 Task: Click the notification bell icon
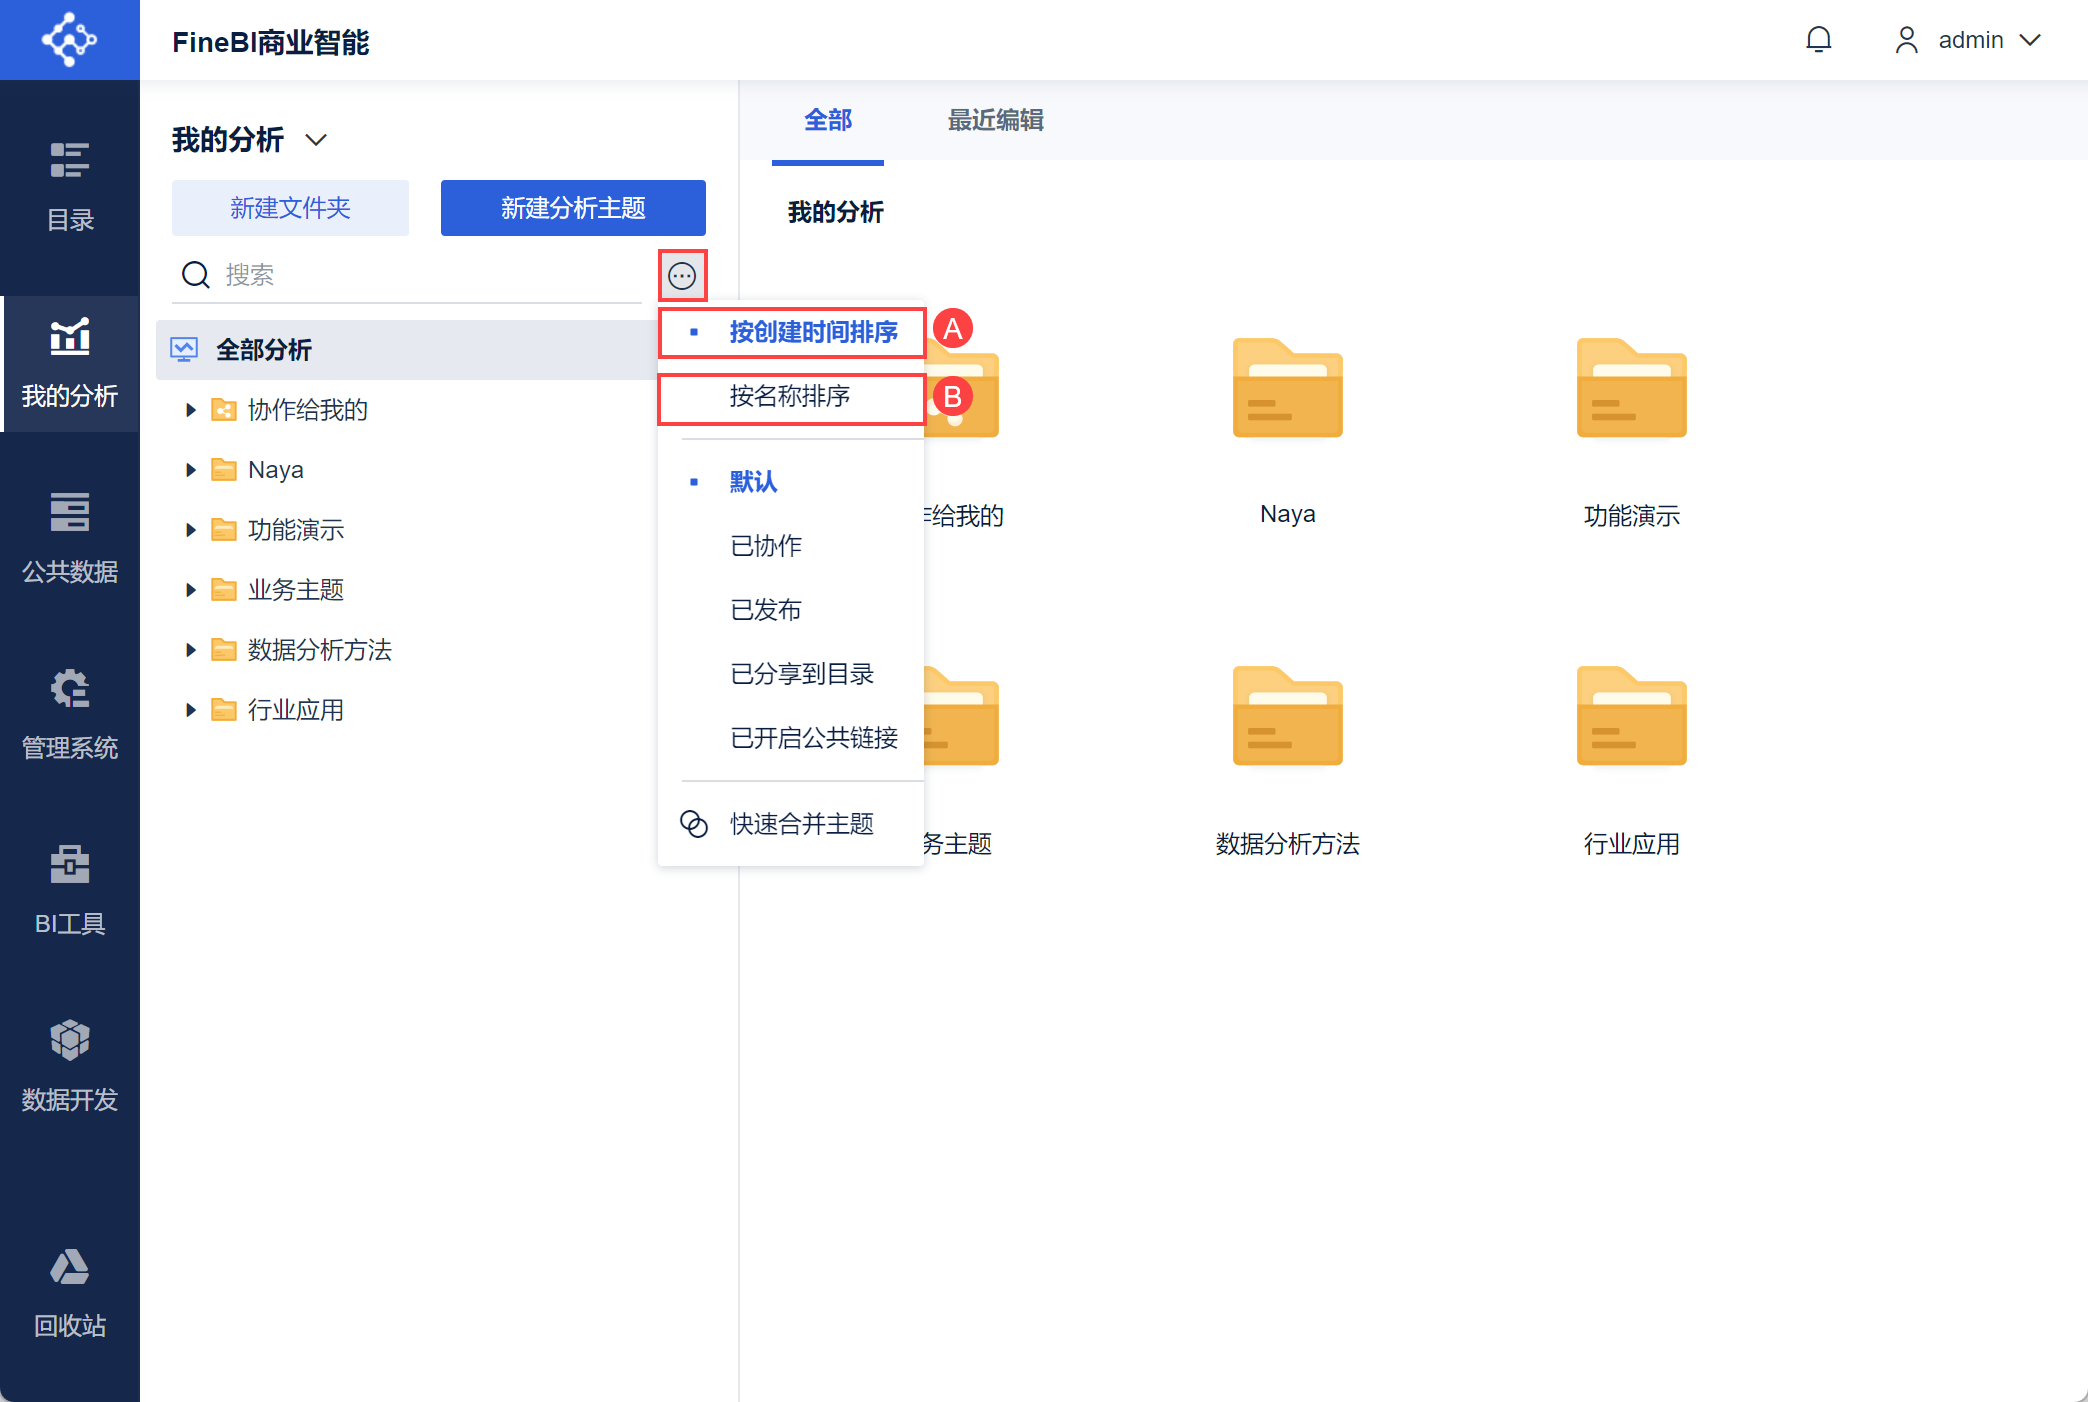click(x=1819, y=40)
